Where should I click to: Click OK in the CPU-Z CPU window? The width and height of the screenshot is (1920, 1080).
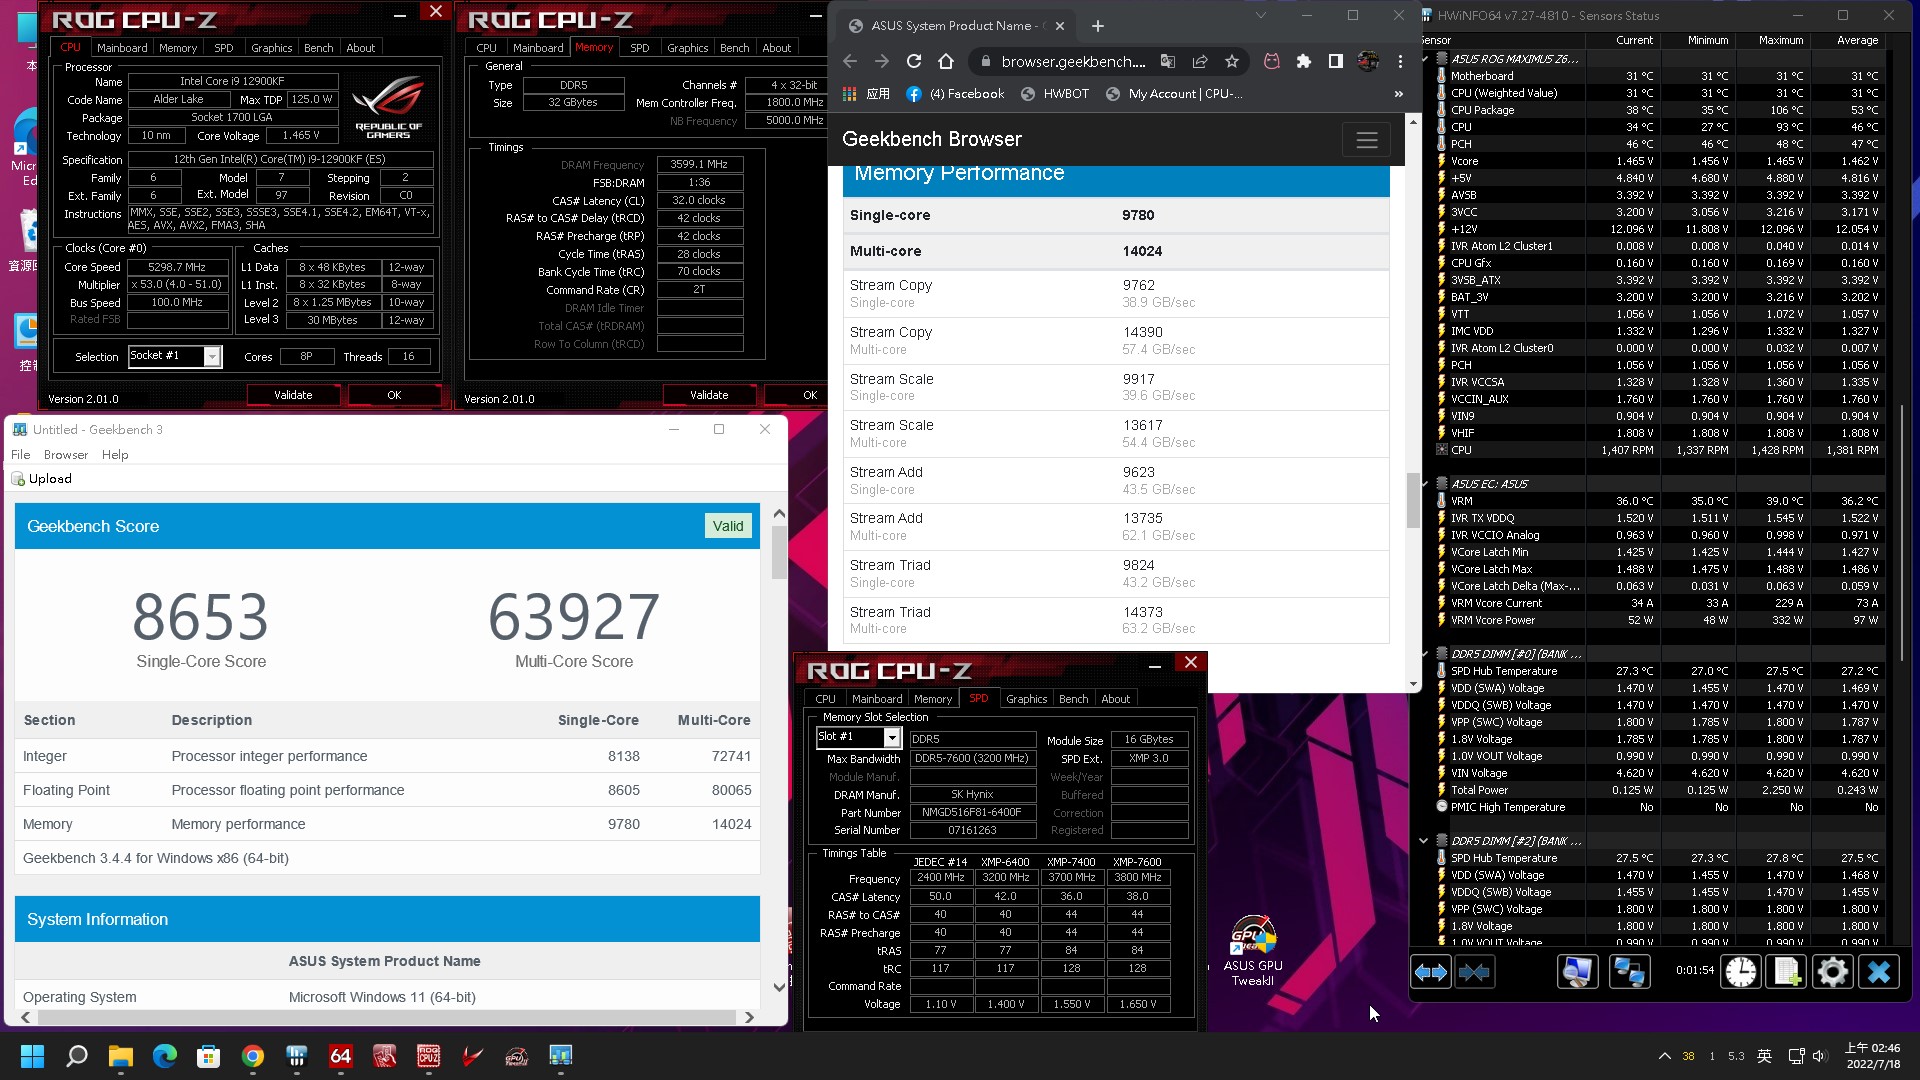click(394, 395)
